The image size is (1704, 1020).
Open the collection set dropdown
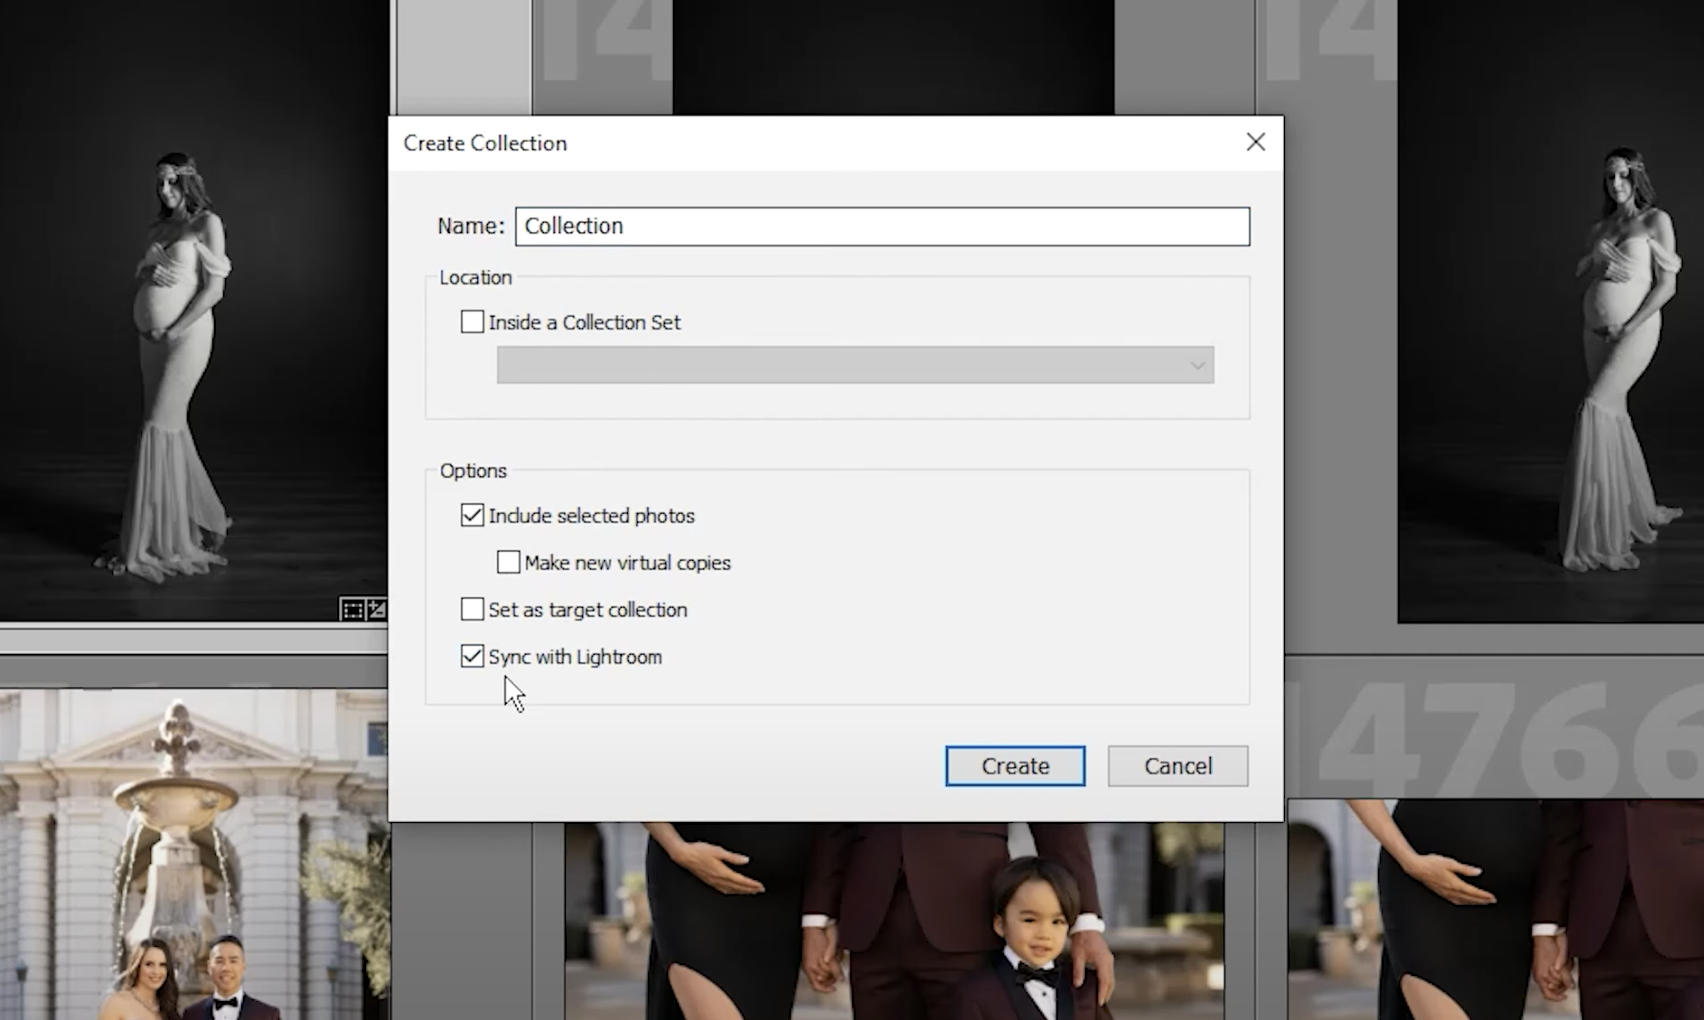[1196, 365]
